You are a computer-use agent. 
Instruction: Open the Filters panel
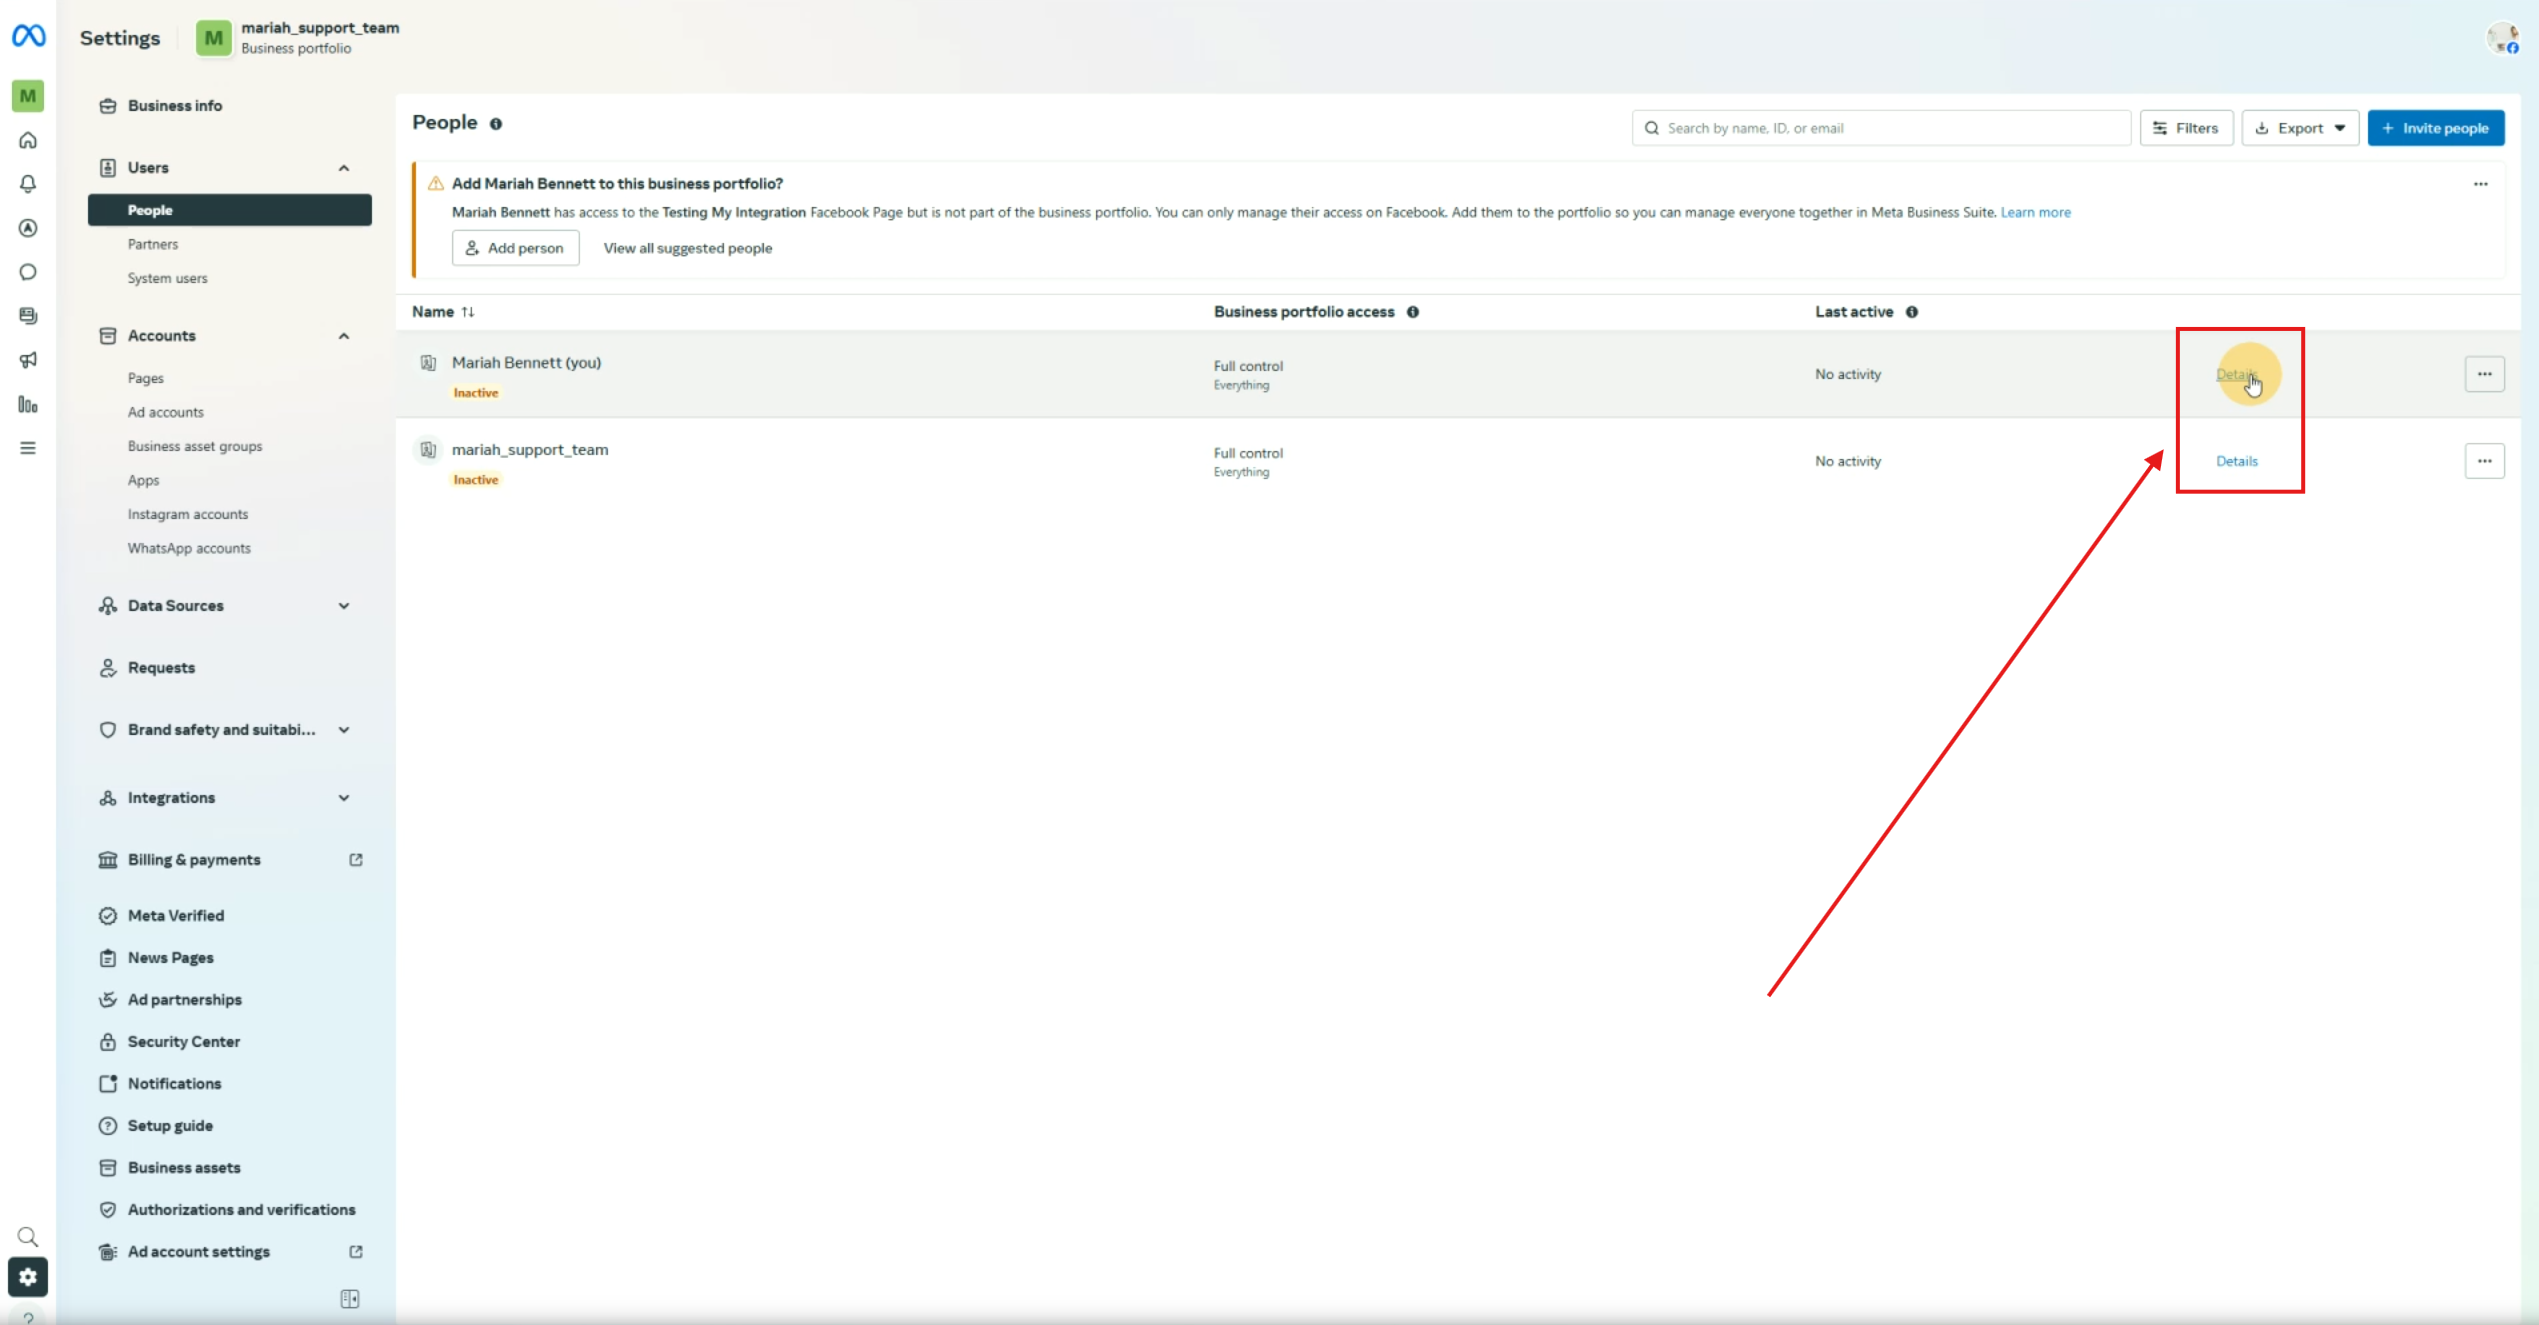pyautogui.click(x=2186, y=128)
